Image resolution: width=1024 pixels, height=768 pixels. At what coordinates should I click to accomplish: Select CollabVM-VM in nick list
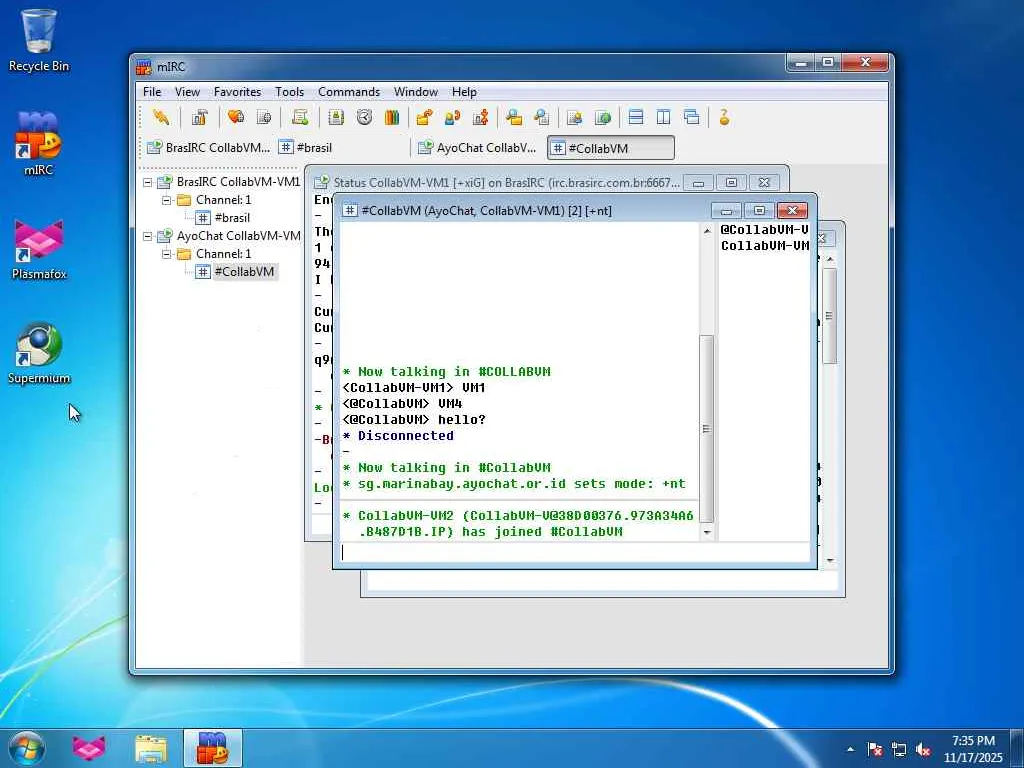pyautogui.click(x=764, y=246)
